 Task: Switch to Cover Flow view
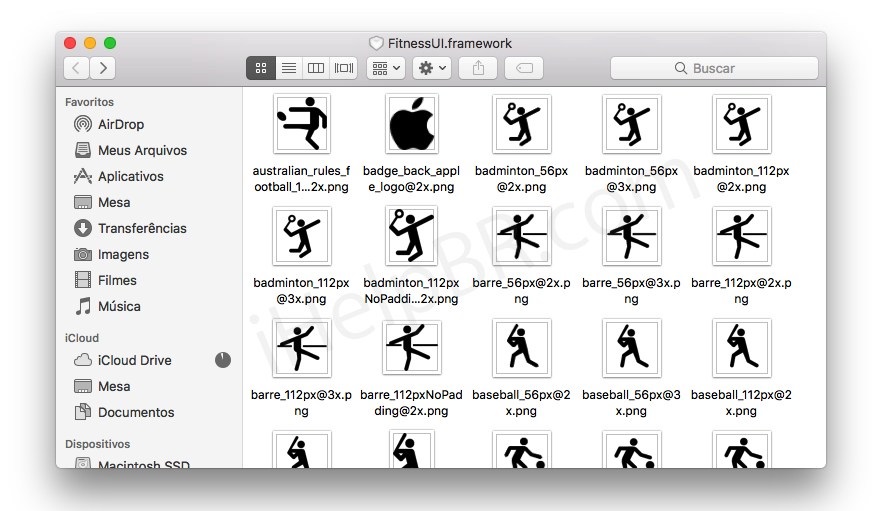point(344,68)
